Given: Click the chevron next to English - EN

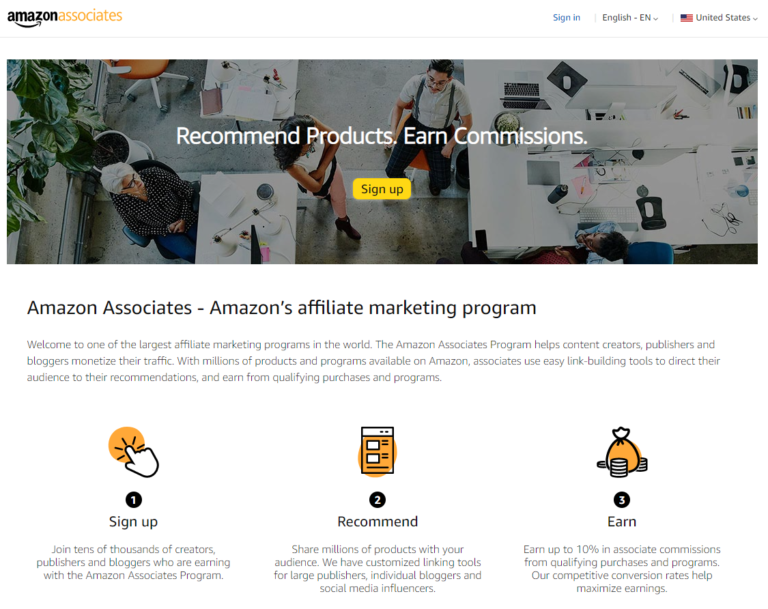Looking at the screenshot, I should point(656,19).
